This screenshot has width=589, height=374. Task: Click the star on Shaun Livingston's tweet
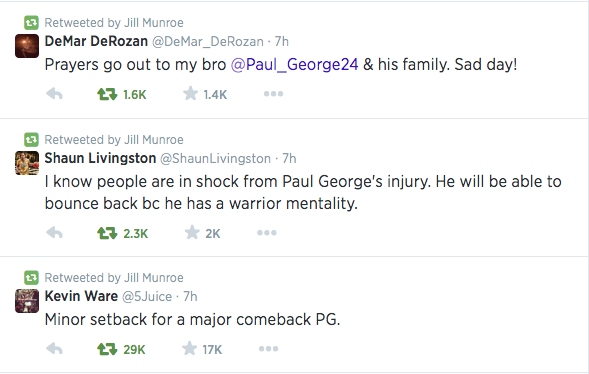(x=192, y=232)
